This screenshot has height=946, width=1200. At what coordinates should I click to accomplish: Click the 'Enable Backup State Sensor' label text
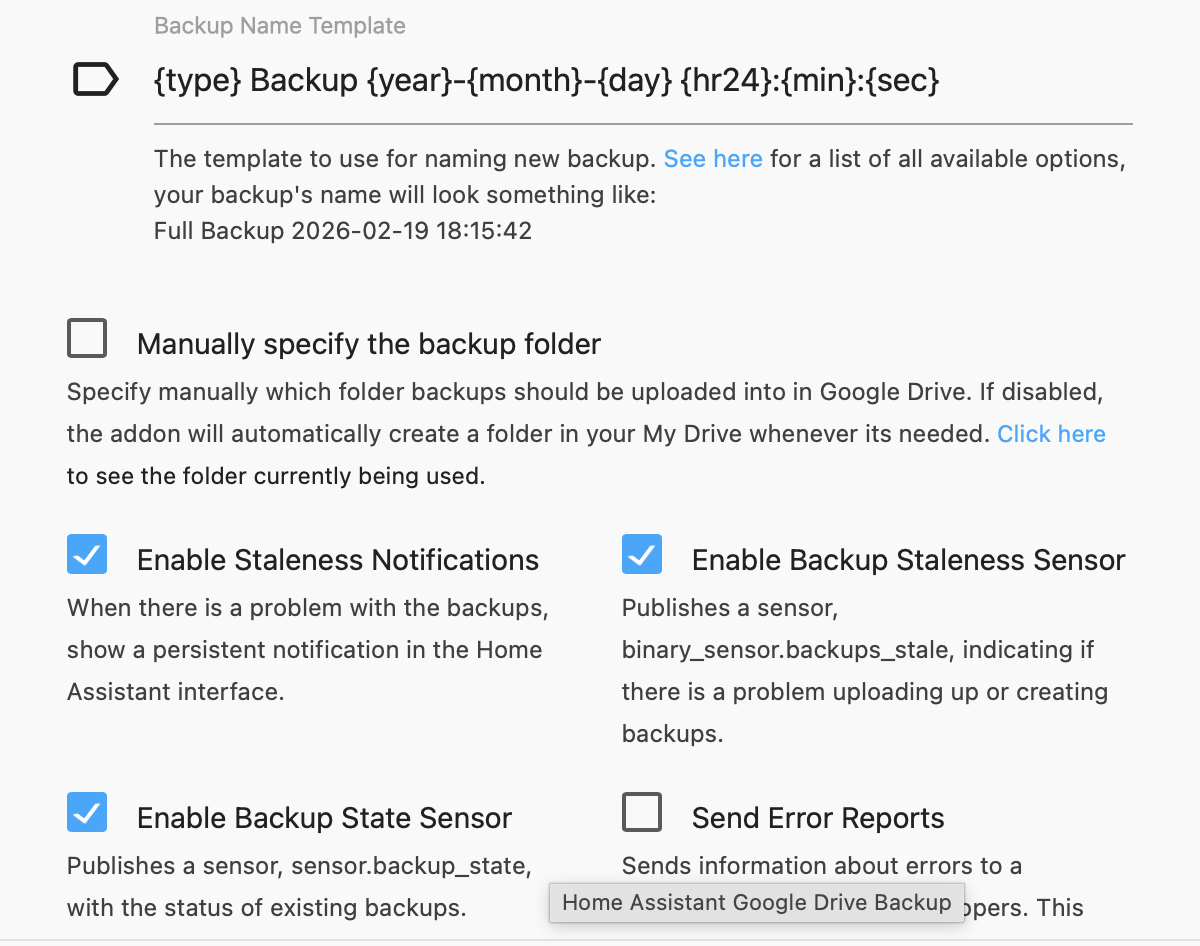324,818
